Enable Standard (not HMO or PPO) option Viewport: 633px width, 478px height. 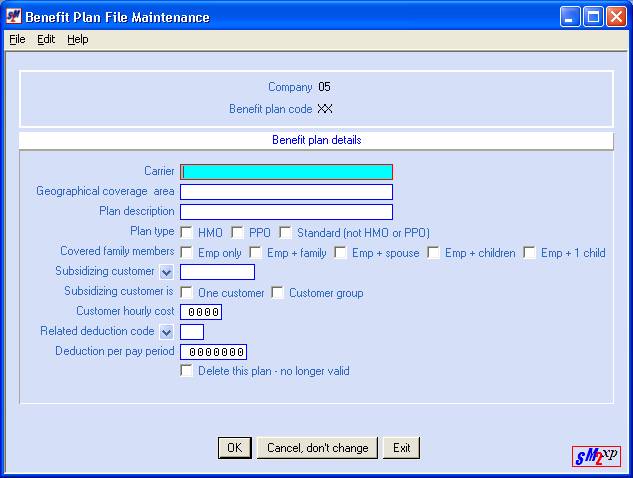(286, 233)
